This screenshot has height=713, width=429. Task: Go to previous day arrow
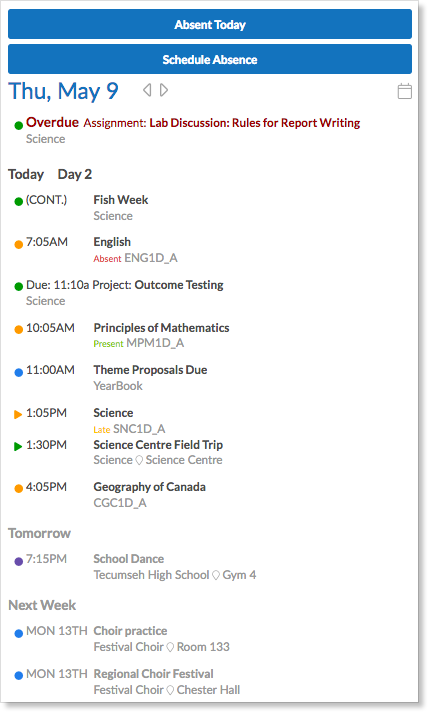pyautogui.click(x=147, y=90)
